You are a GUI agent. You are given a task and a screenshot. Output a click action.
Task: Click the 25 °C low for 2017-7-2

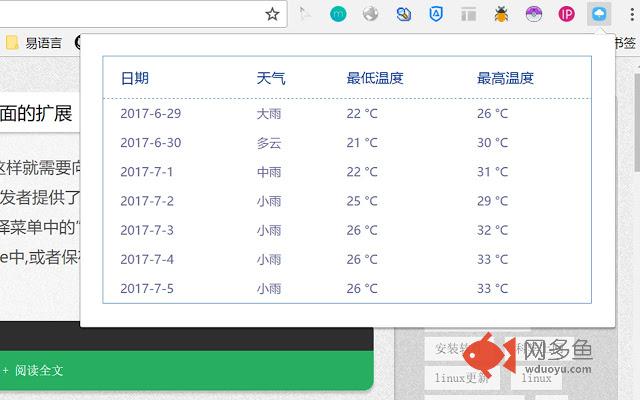click(x=362, y=201)
